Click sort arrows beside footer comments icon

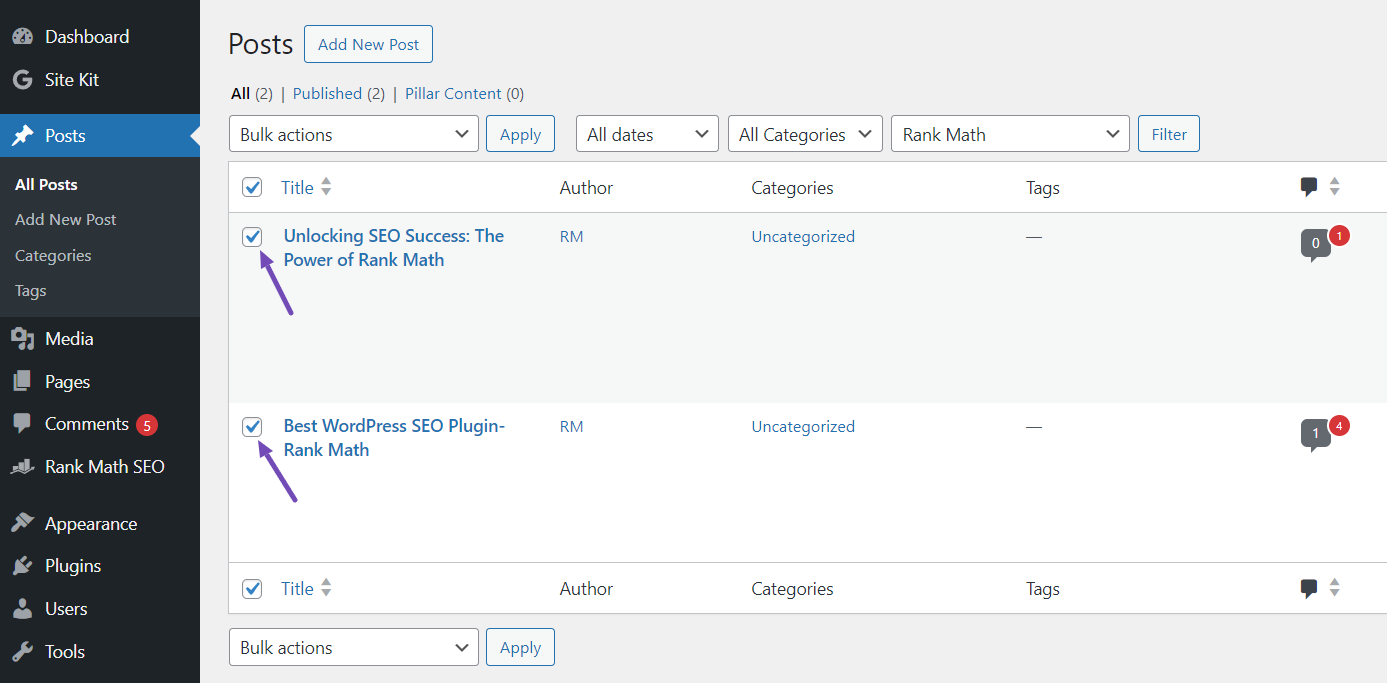(x=1334, y=588)
